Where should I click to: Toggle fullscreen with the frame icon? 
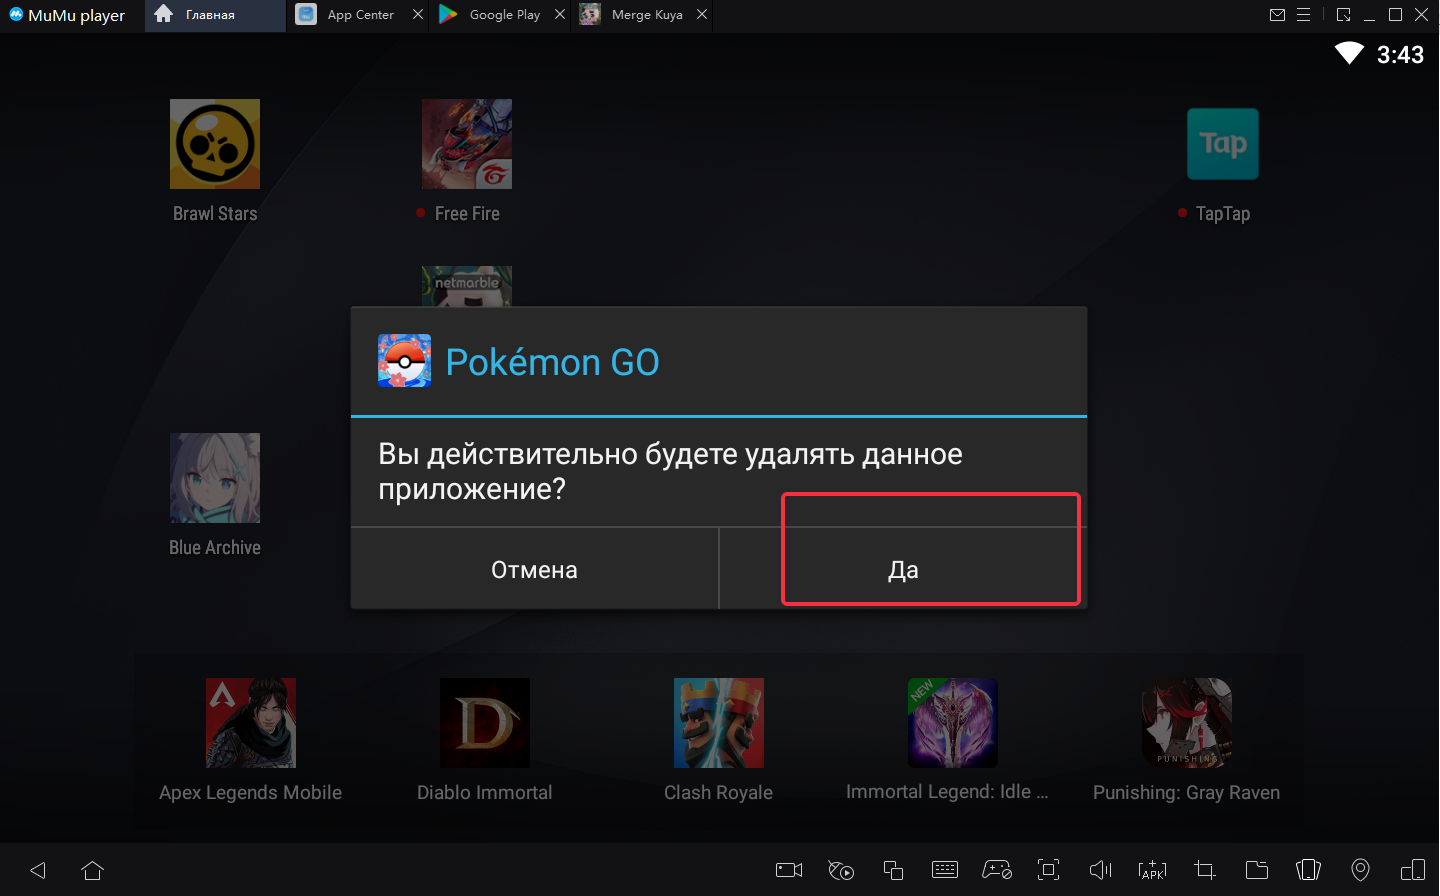(x=1048, y=870)
